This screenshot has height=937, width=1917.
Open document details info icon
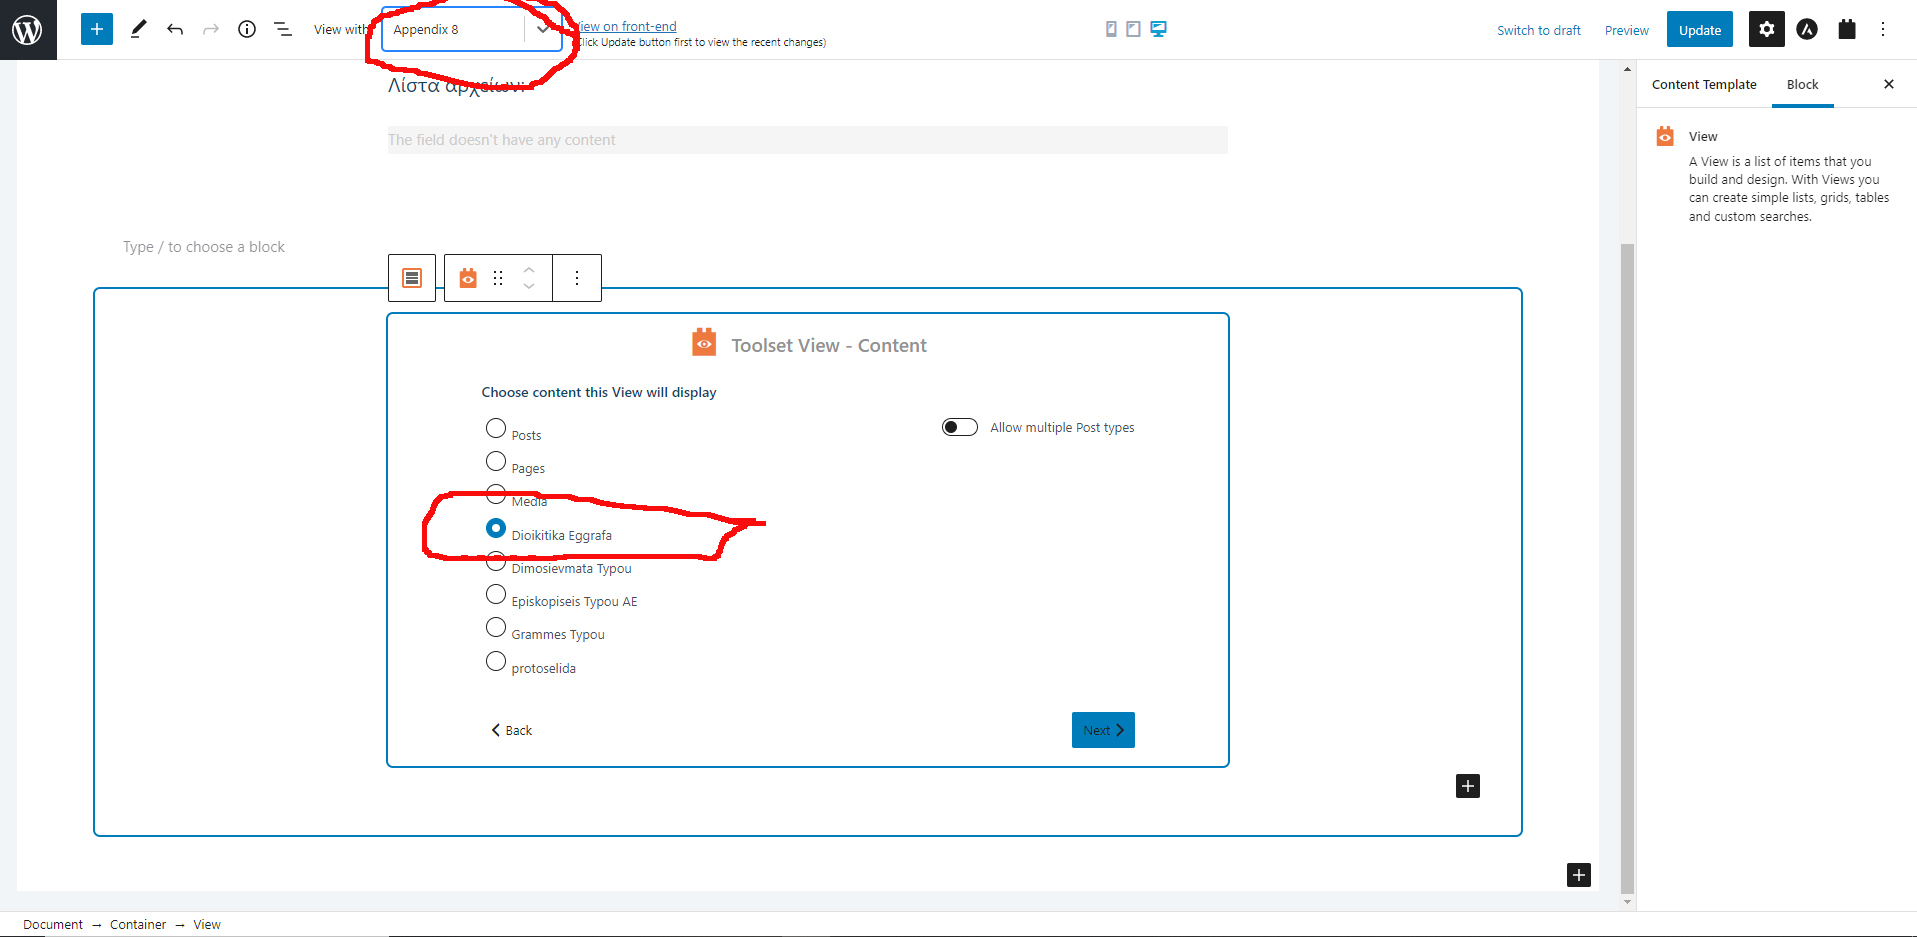tap(247, 29)
